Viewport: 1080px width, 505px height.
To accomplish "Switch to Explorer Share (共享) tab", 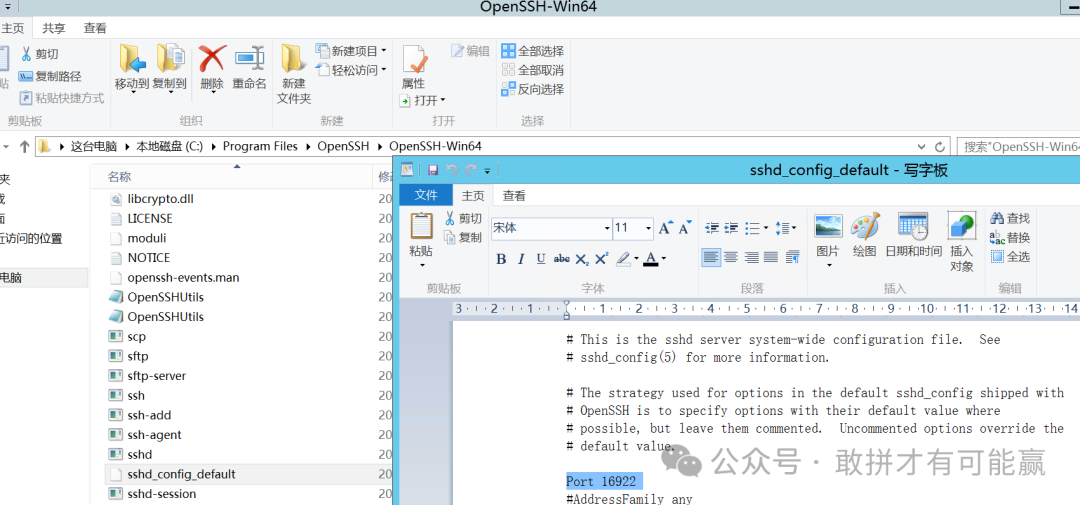I will pos(54,28).
